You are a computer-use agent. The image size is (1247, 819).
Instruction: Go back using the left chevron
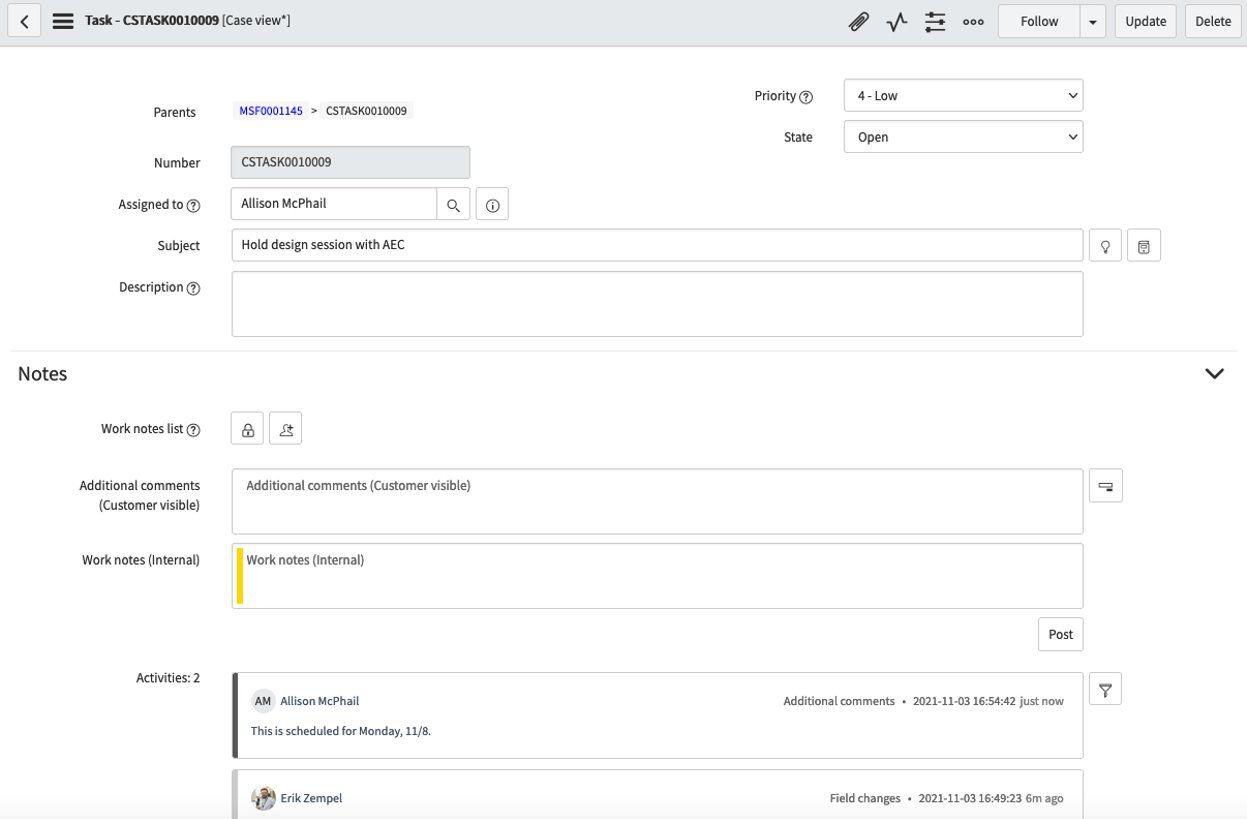(x=24, y=21)
